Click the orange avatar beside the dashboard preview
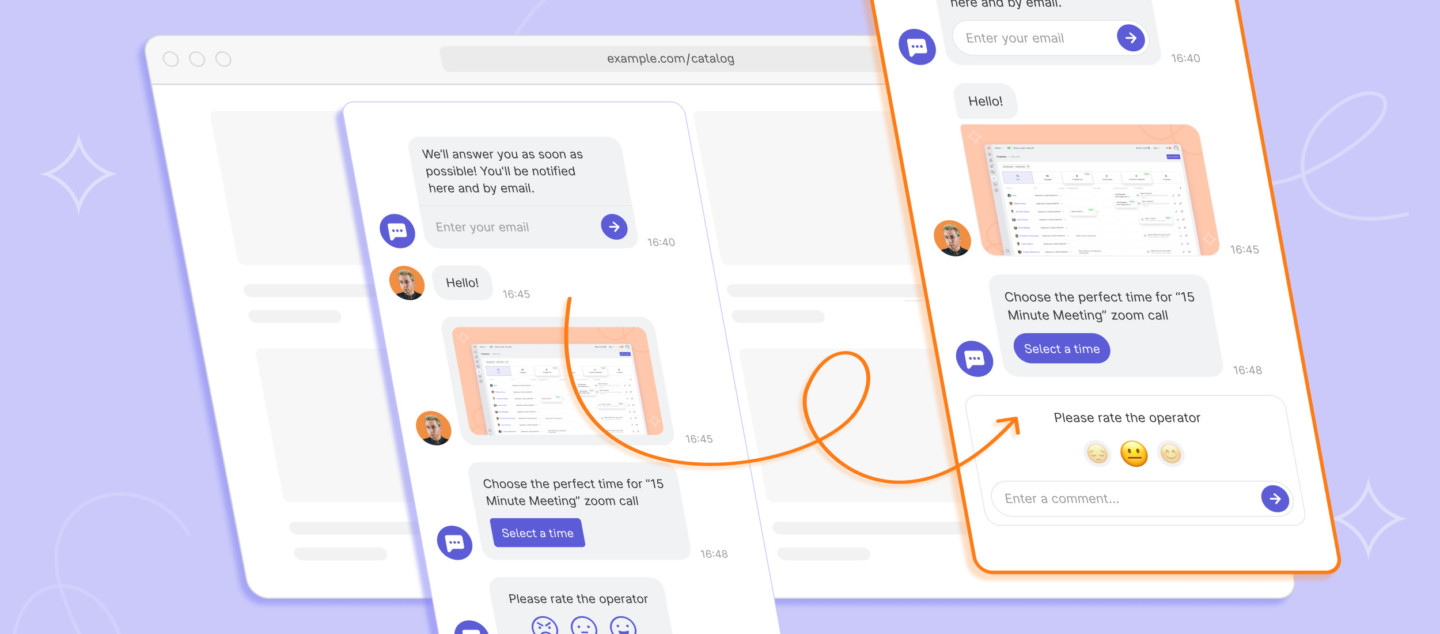Screen dimensions: 1440x634 point(434,427)
